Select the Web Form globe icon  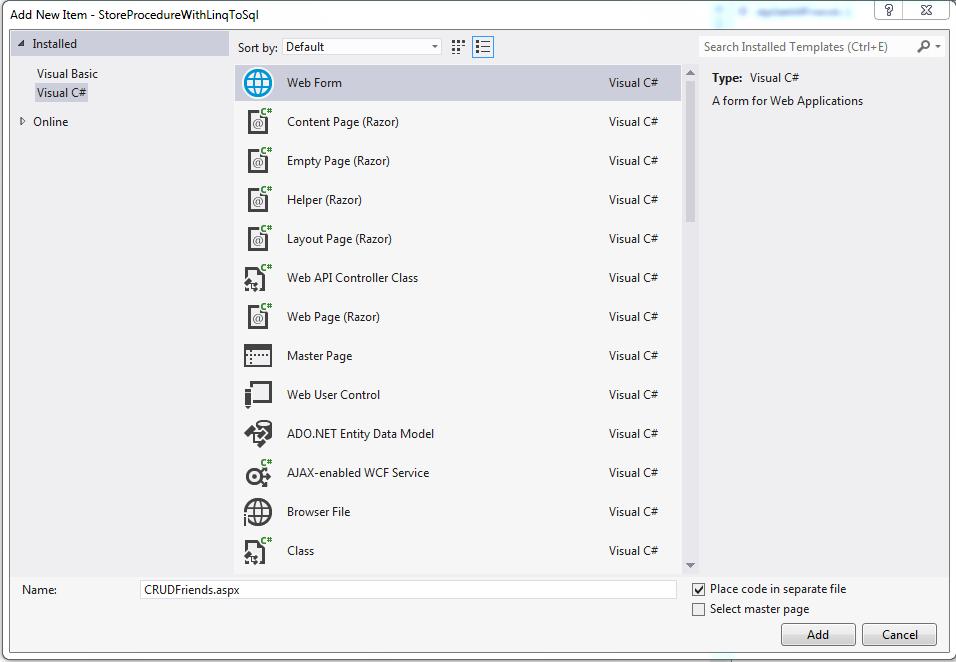click(258, 83)
